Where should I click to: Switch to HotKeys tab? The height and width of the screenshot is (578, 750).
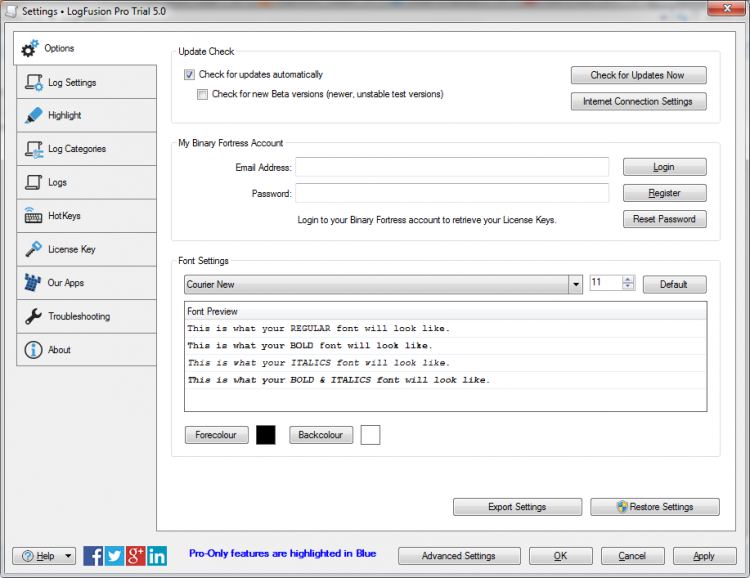pos(87,216)
